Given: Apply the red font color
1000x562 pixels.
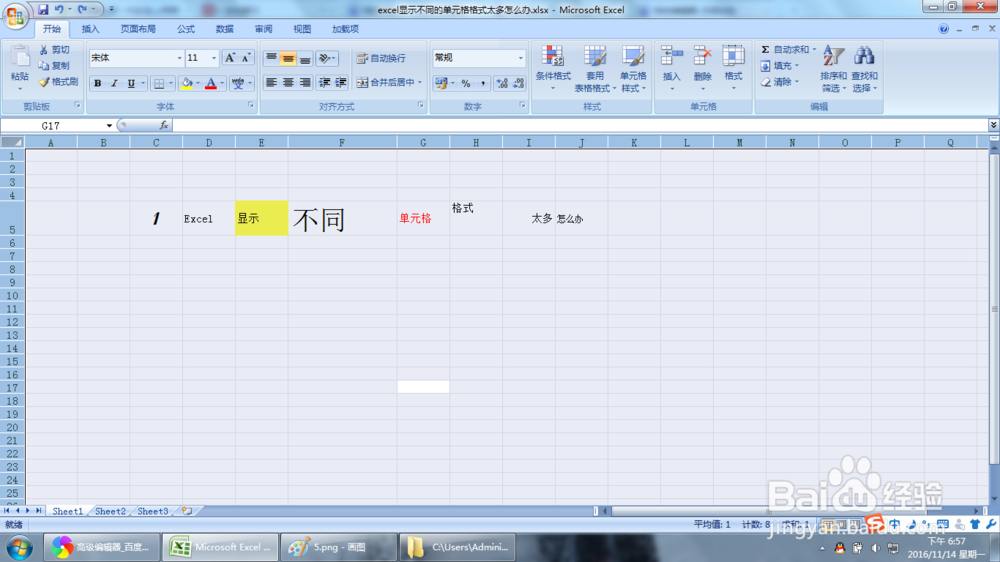Looking at the screenshot, I should point(210,83).
